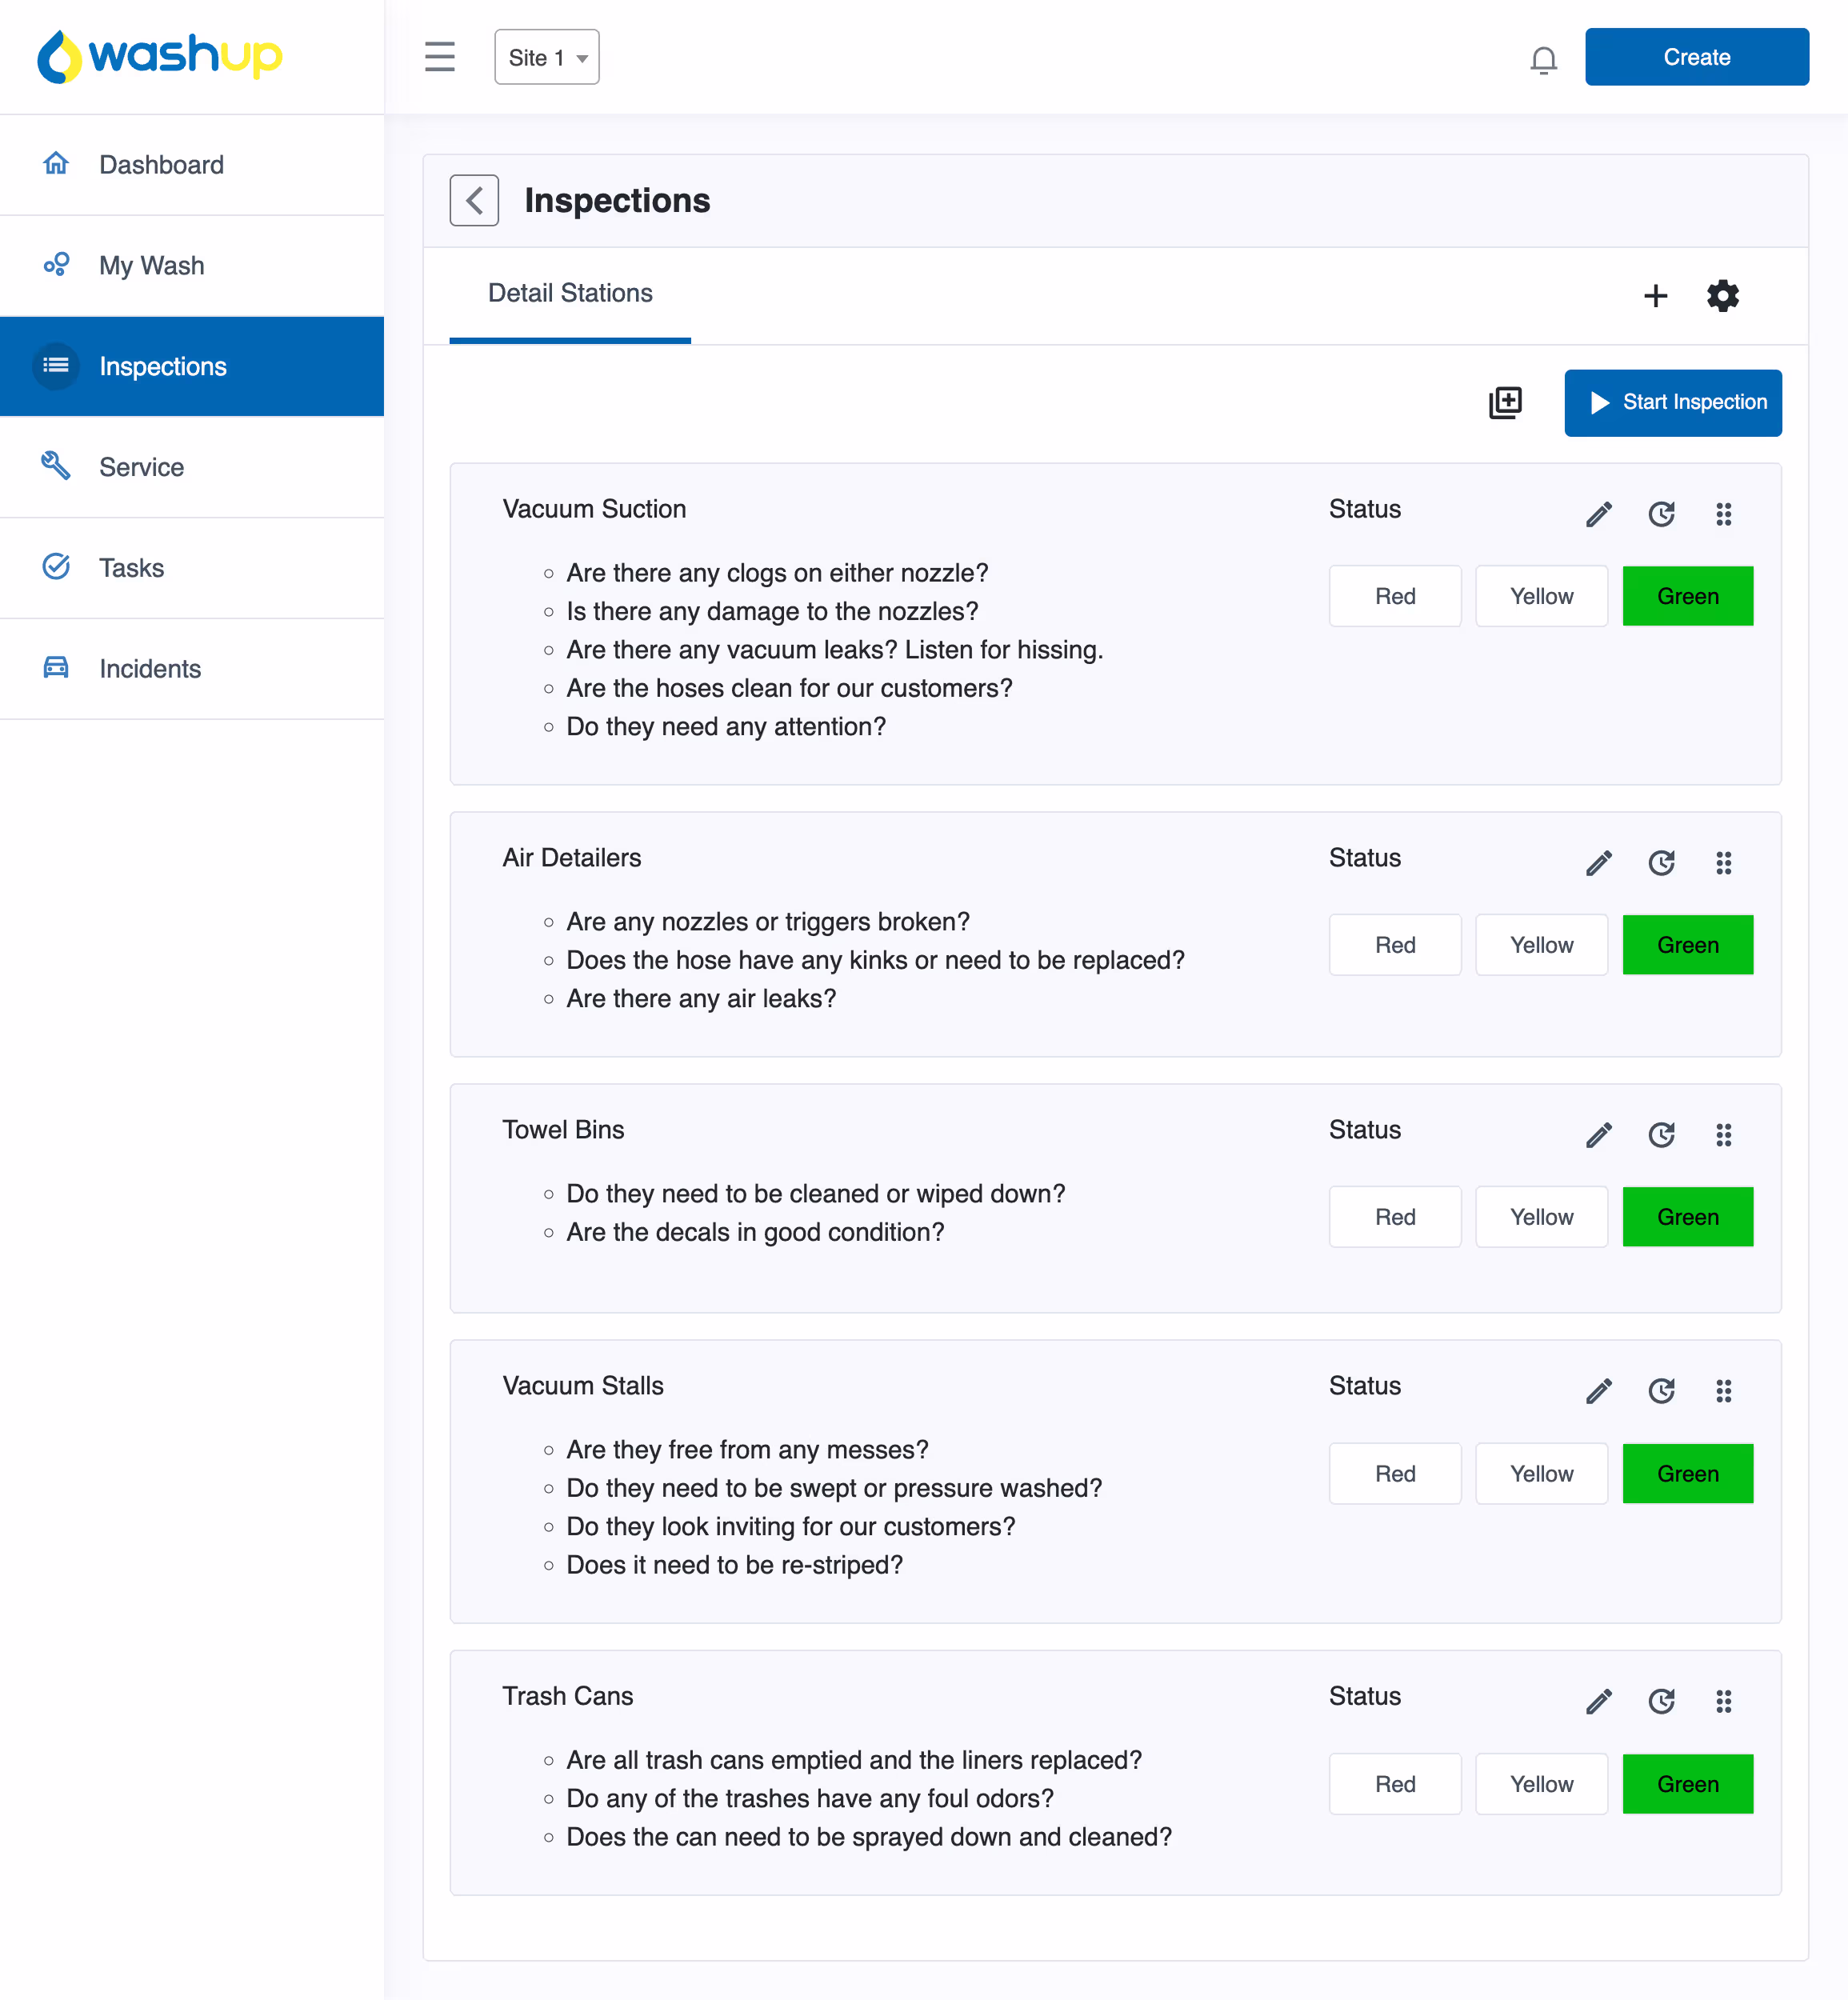
Task: Toggle the hamburger menu icon
Action: pos(440,57)
